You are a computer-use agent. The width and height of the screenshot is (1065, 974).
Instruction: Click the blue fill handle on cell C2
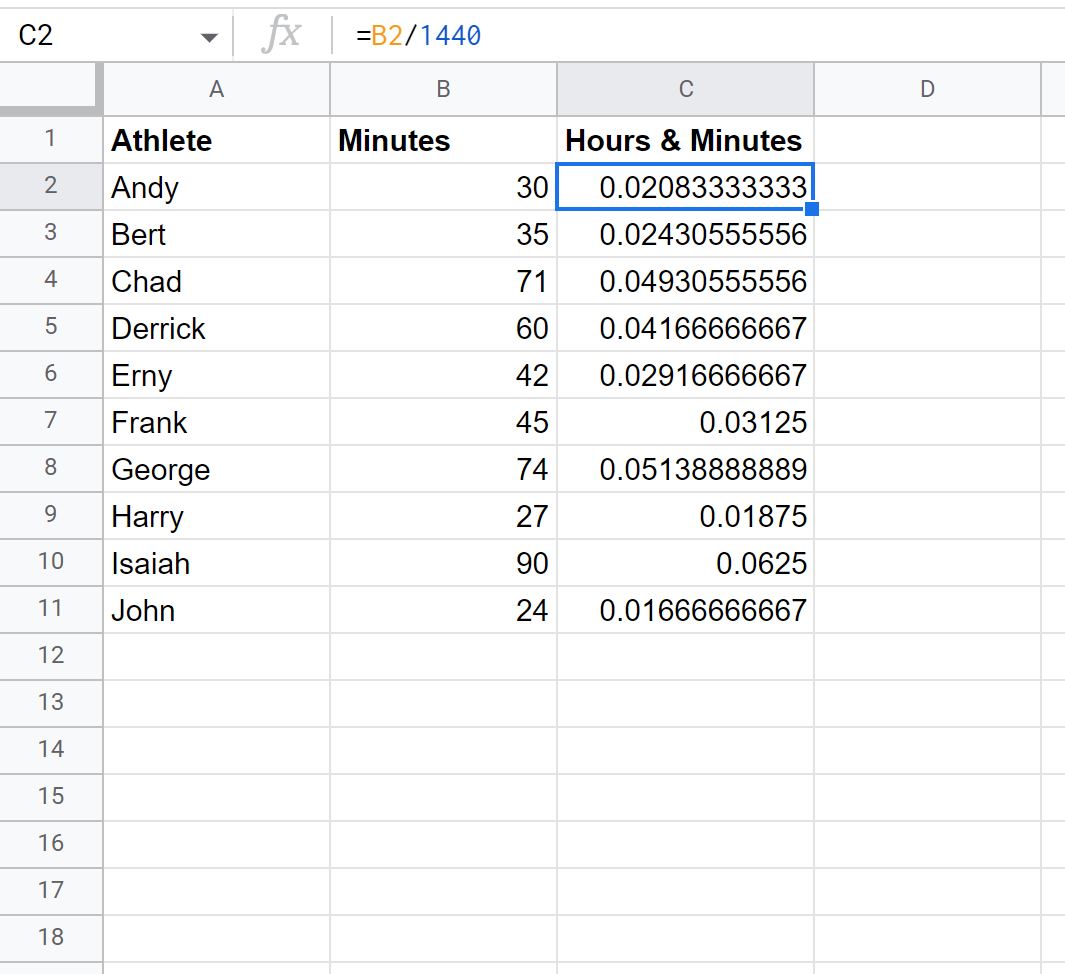(x=812, y=209)
